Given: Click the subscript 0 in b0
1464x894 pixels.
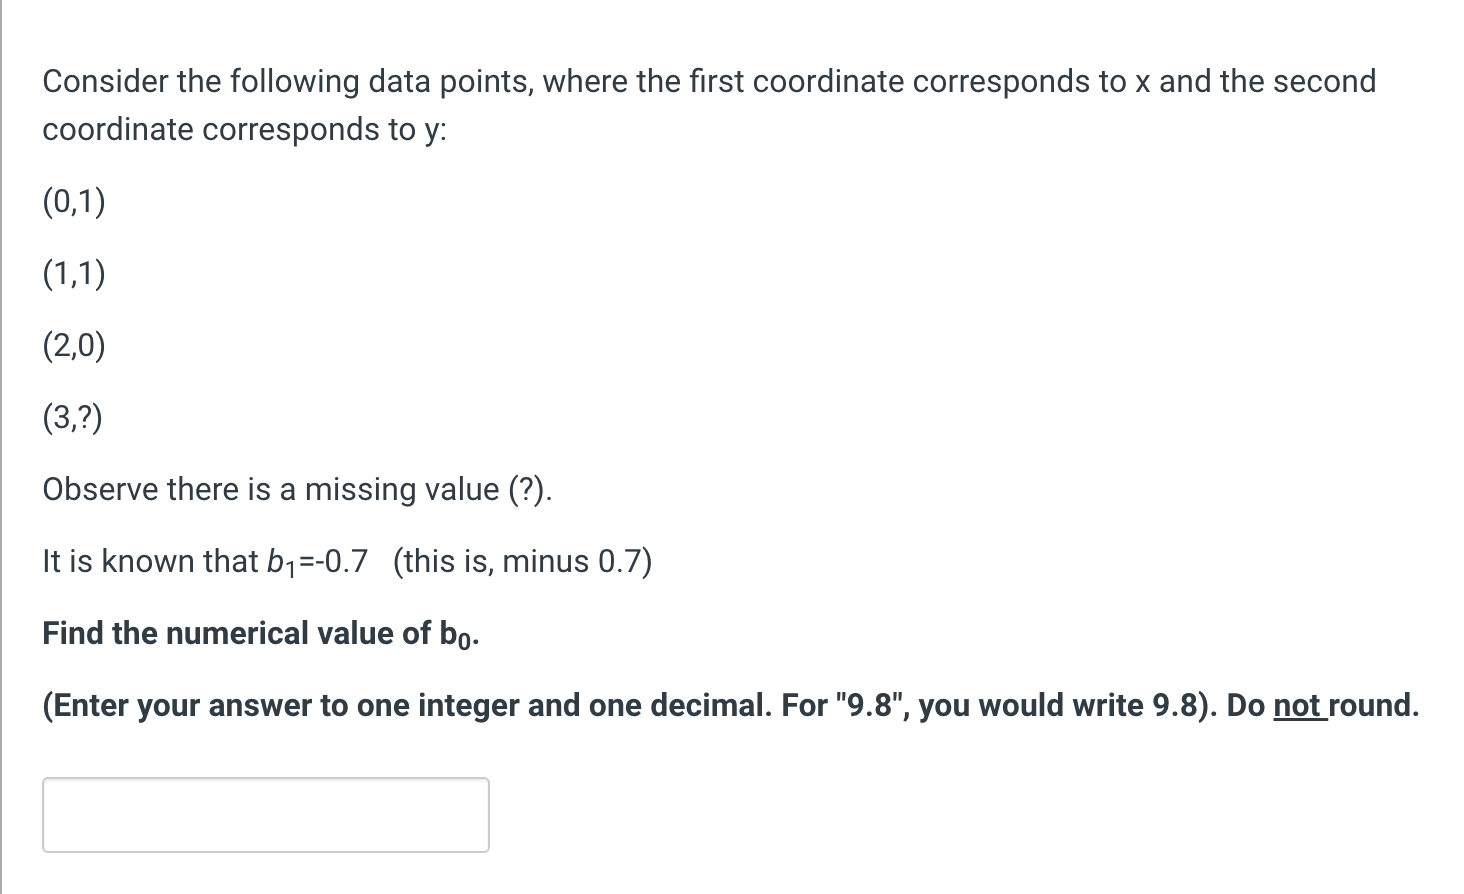Looking at the screenshot, I should click(463, 642).
